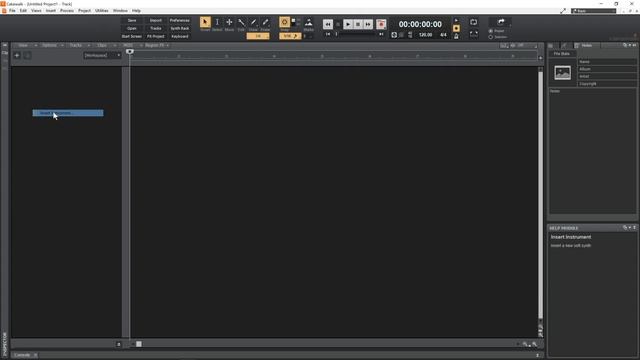
Task: Select the Draw tool
Action: pyautogui.click(x=253, y=23)
